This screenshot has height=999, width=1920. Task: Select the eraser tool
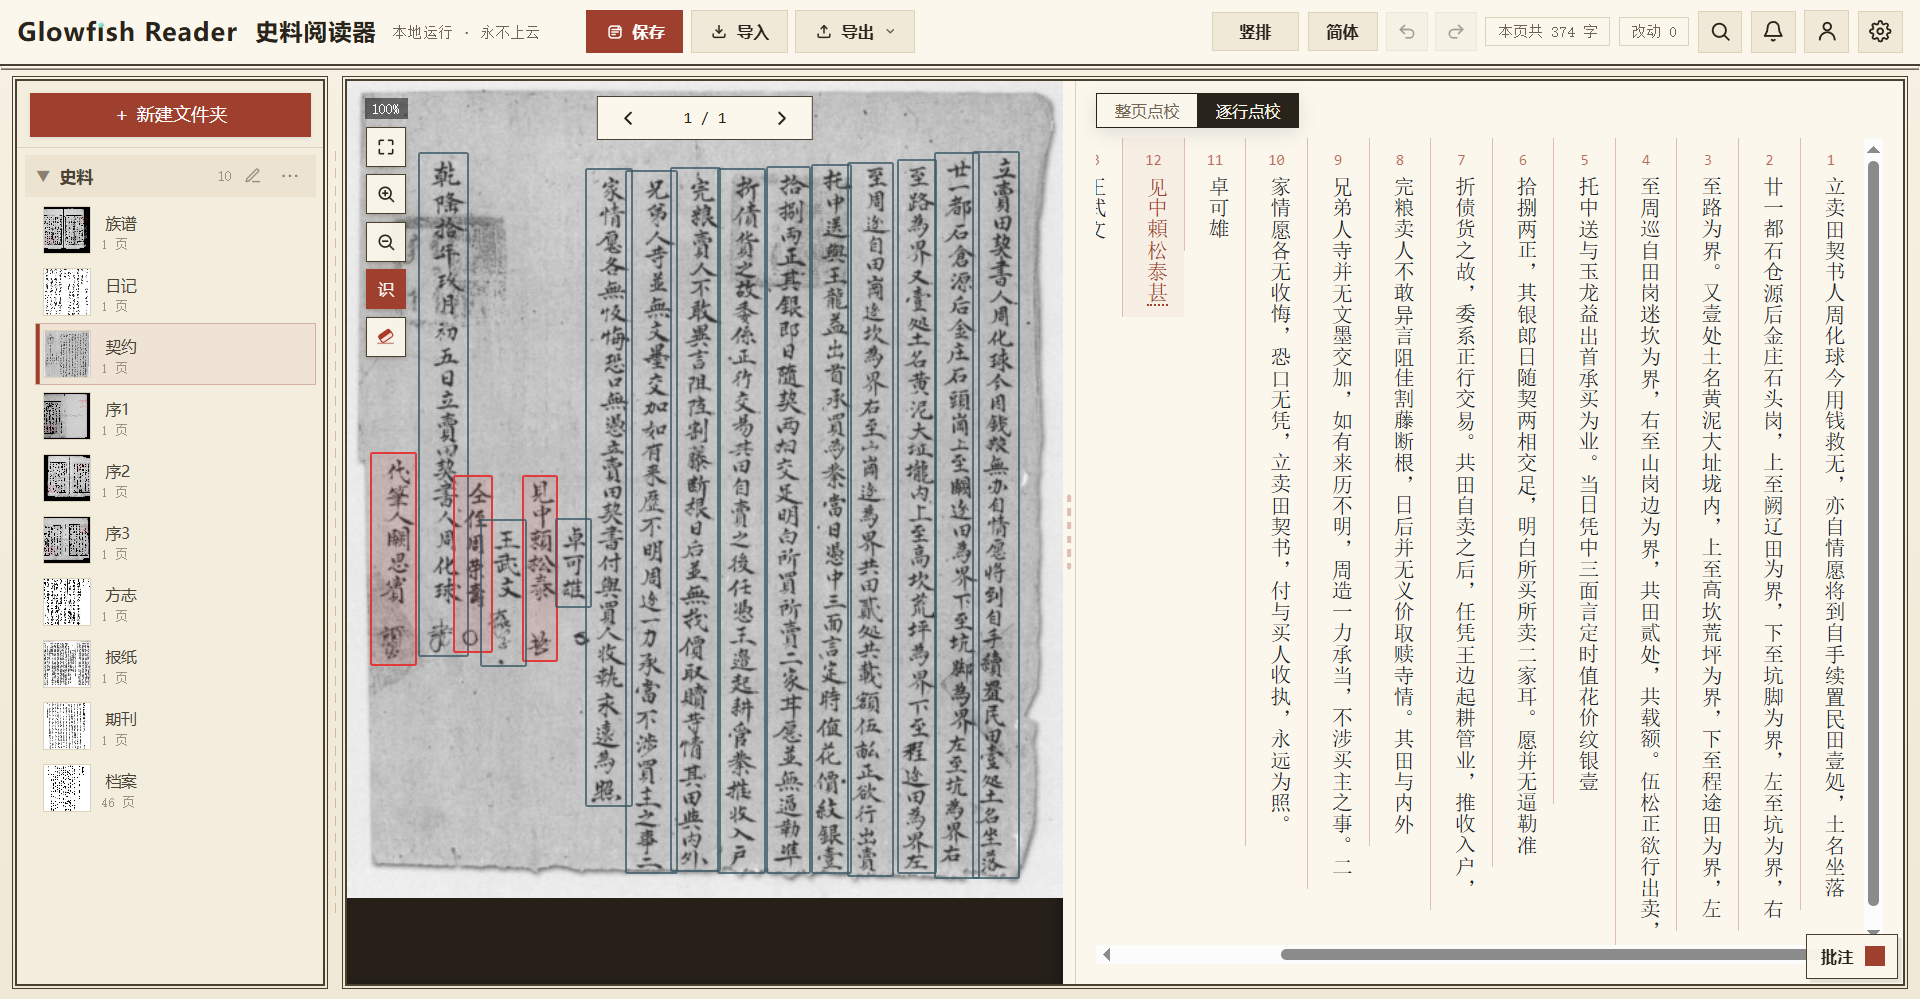point(386,337)
